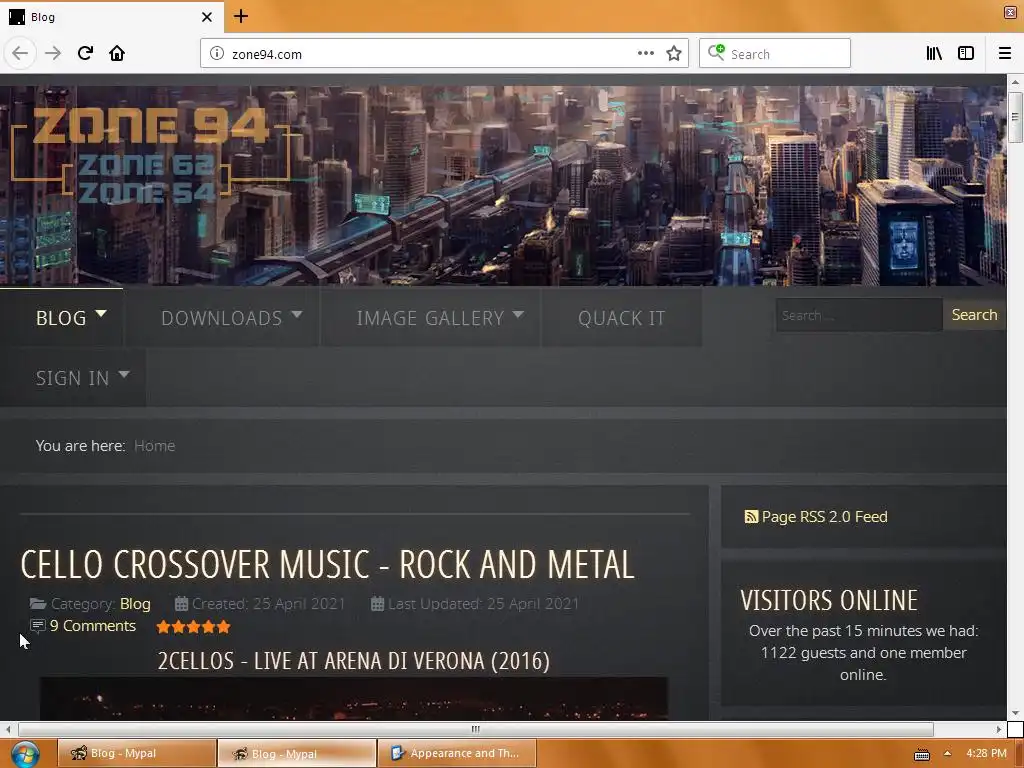The height and width of the screenshot is (768, 1024).
Task: Click the Created 25 April 2021 text
Action: [x=268, y=604]
